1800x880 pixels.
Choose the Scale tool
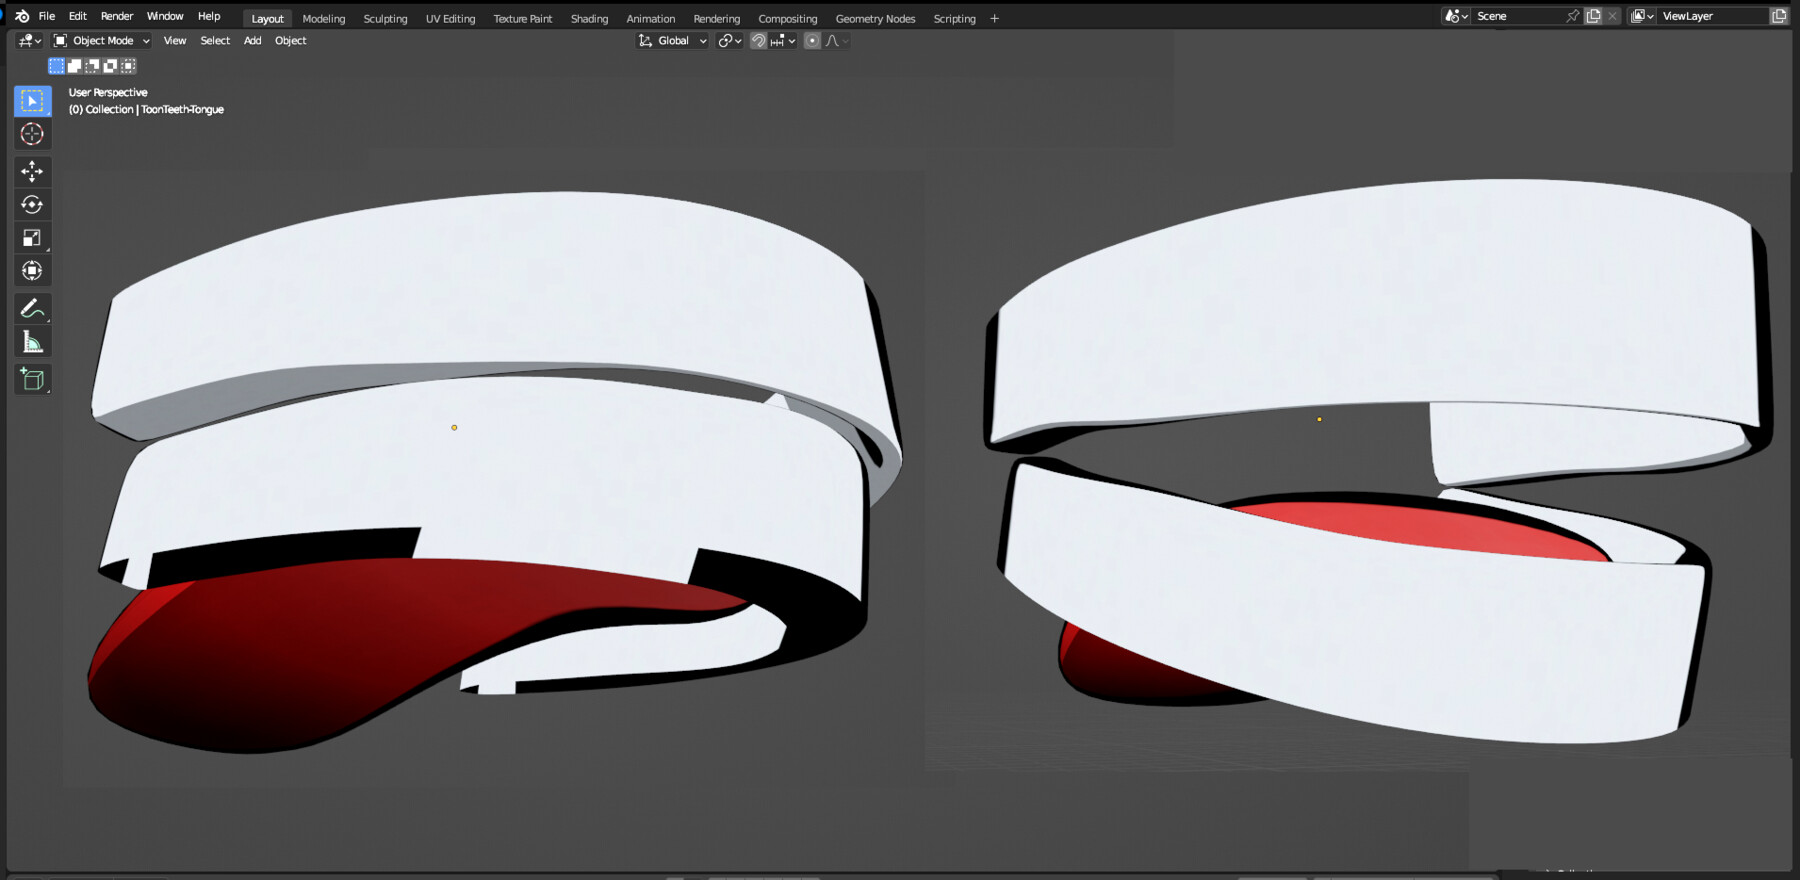coord(32,238)
